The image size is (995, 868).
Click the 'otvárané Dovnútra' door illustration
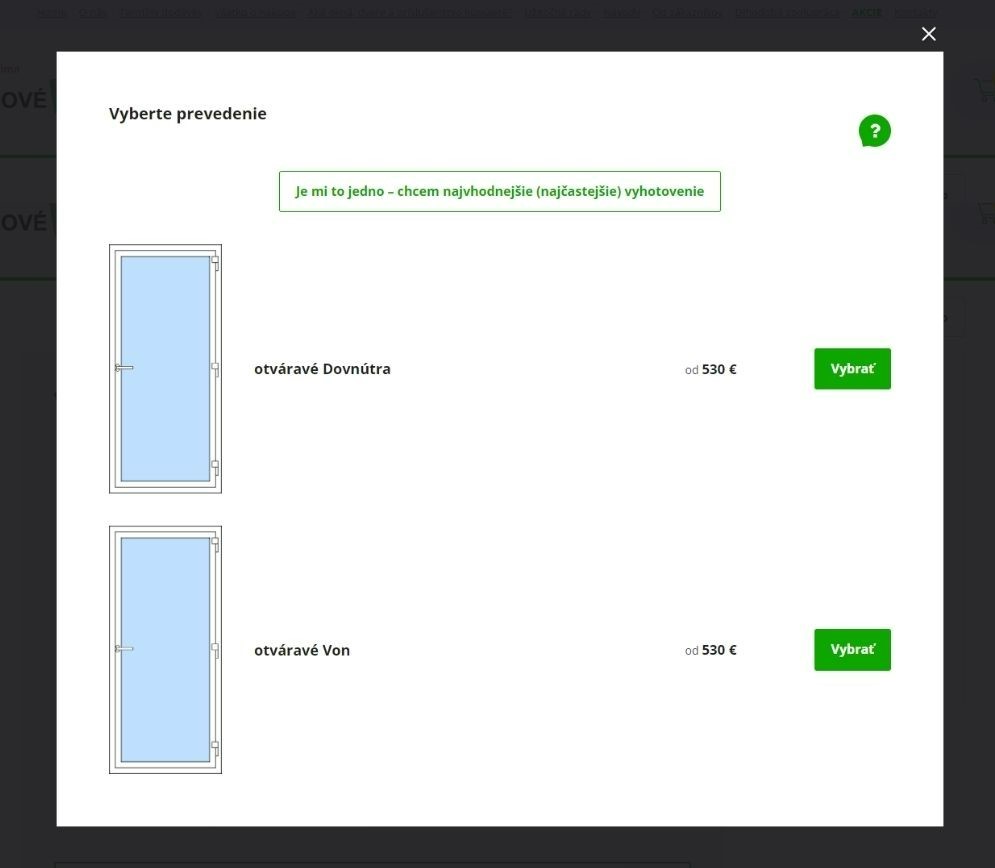(x=165, y=369)
